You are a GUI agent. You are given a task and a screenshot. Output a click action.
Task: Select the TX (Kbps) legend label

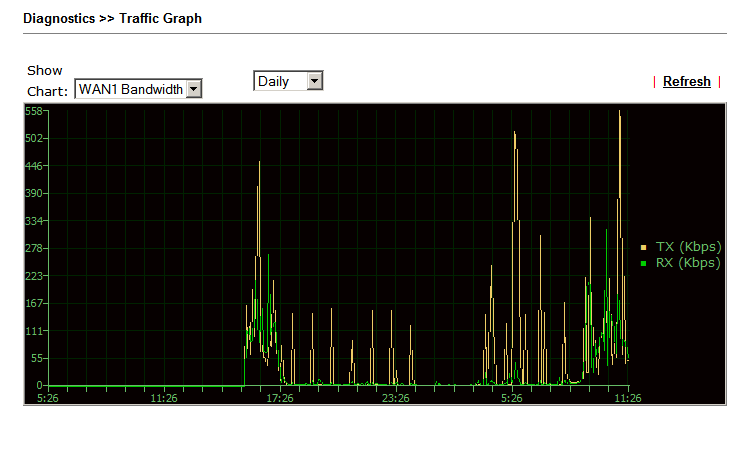688,247
